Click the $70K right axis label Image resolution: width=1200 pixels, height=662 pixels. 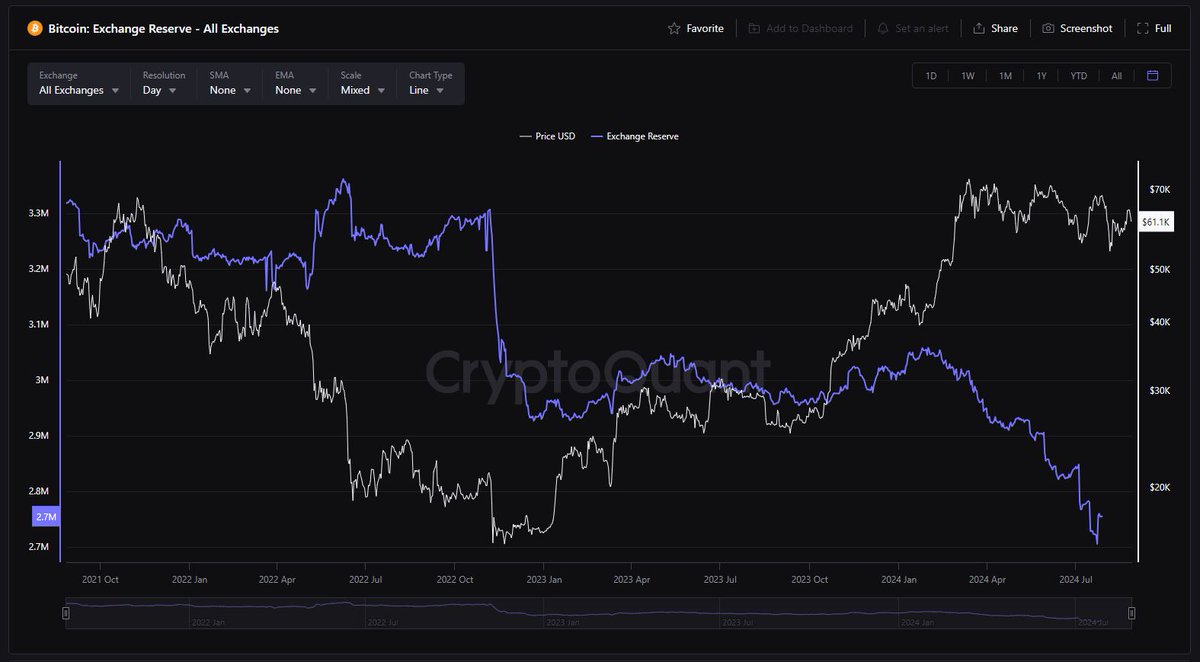[x=1160, y=189]
